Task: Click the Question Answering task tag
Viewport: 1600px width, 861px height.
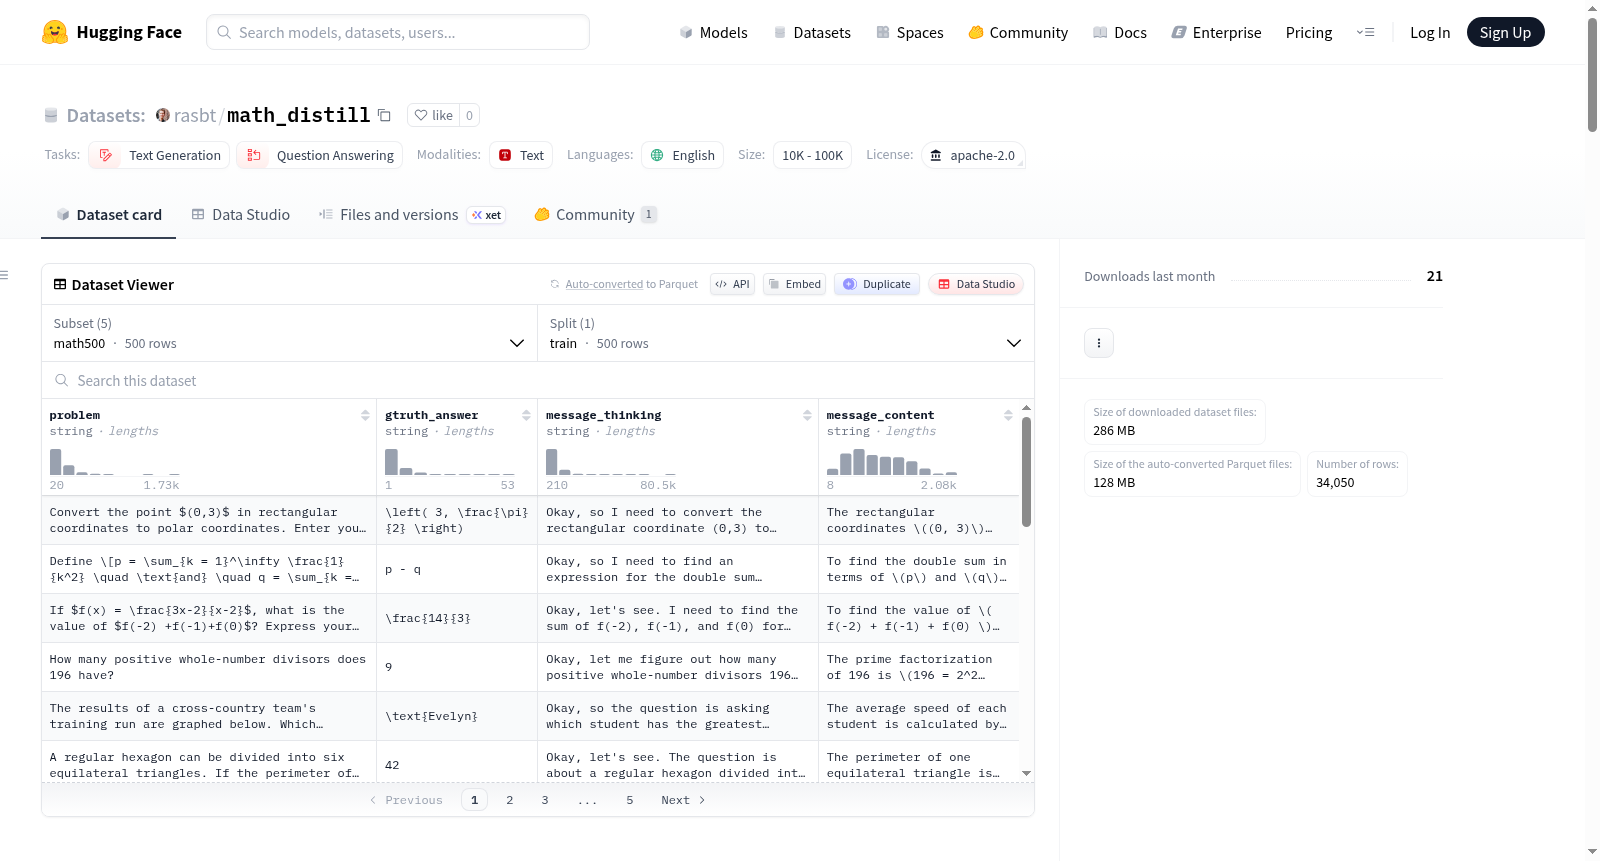Action: 320,155
